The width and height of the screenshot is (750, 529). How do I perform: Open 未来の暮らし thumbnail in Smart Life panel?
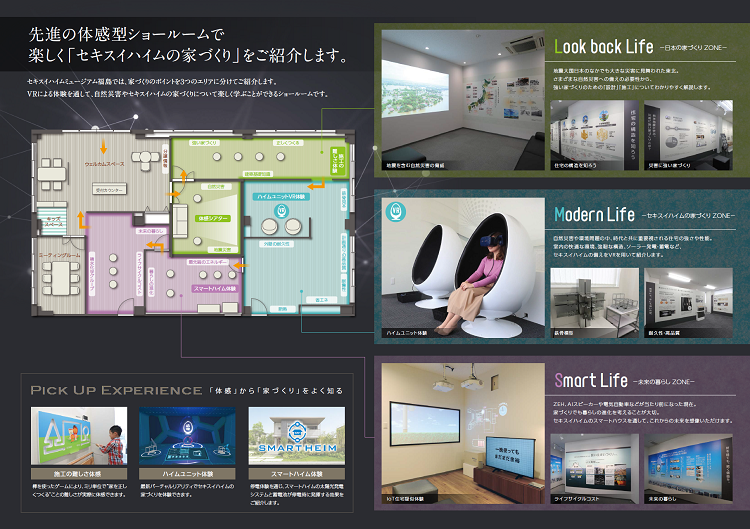688,469
